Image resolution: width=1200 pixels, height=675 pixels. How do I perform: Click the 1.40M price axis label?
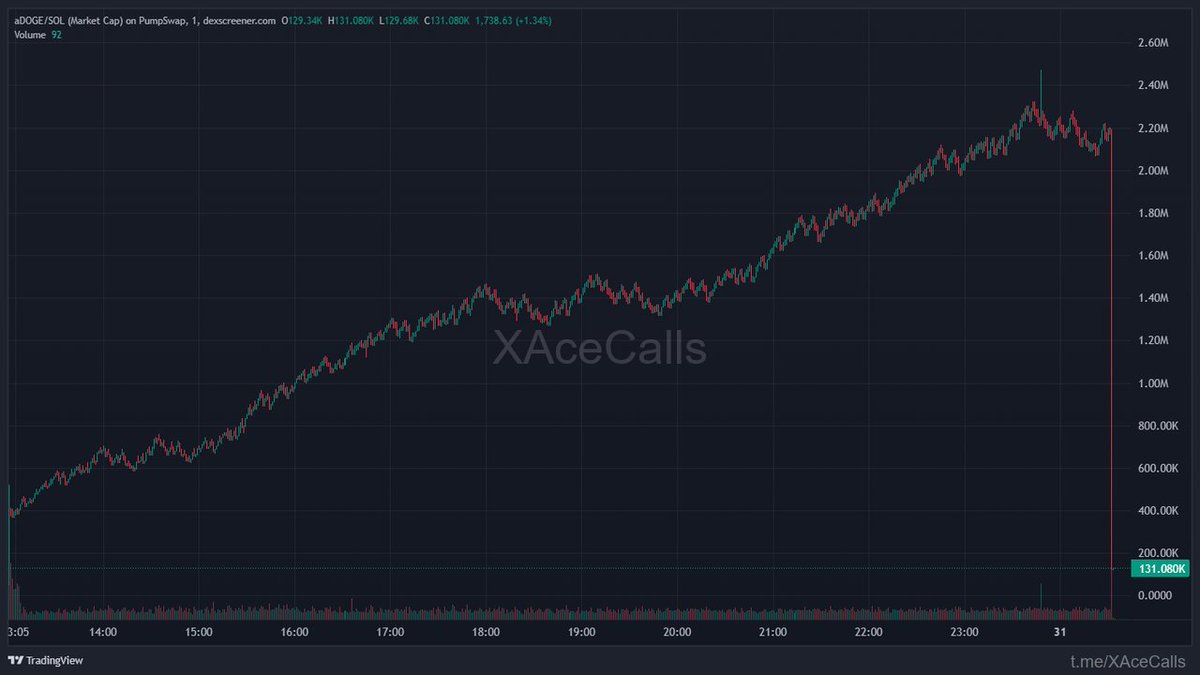click(1154, 298)
